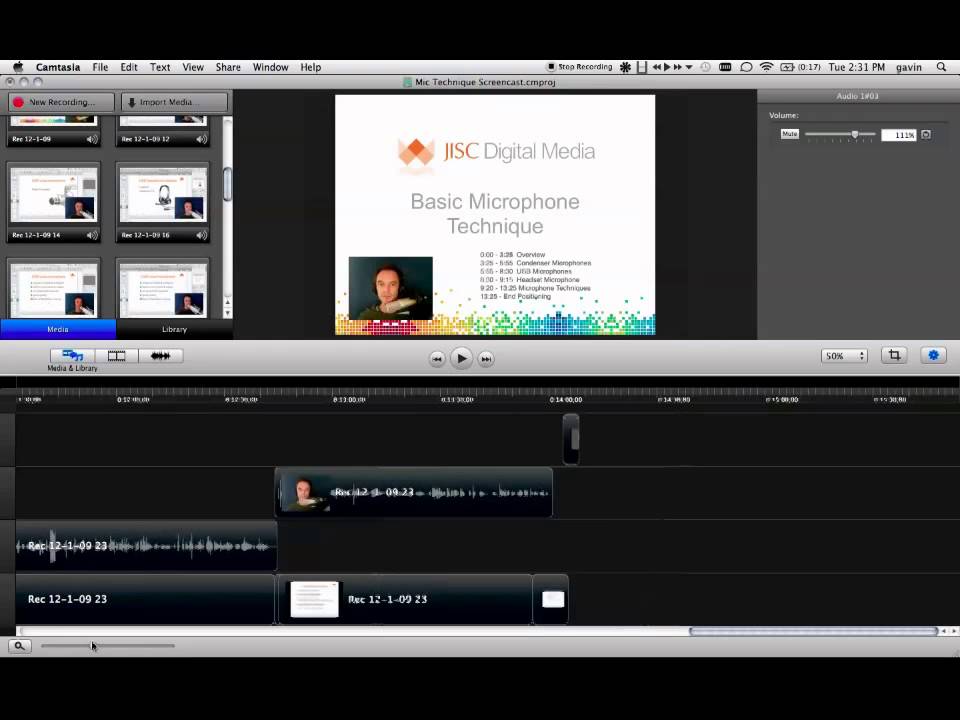Click the Import Media button

(174, 102)
